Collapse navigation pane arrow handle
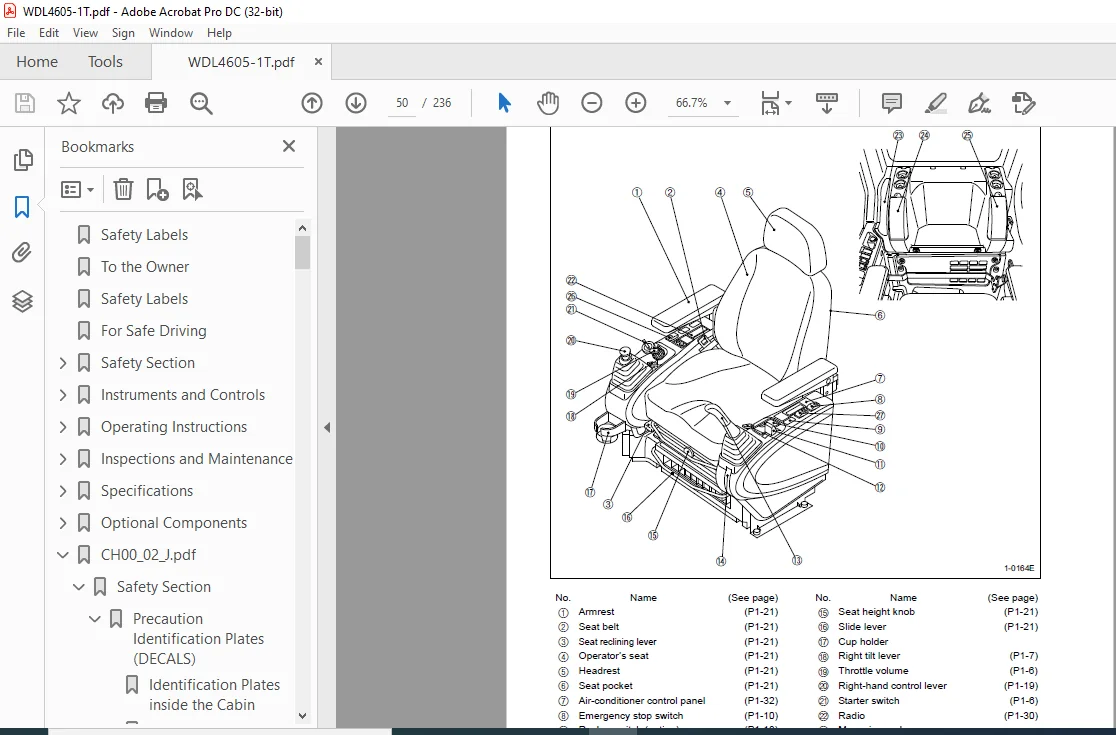This screenshot has height=735, width=1116. point(327,428)
